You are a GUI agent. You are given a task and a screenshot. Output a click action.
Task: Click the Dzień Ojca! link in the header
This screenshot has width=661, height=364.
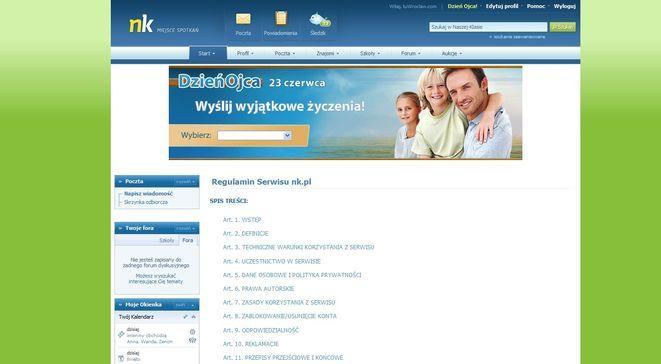(x=462, y=6)
